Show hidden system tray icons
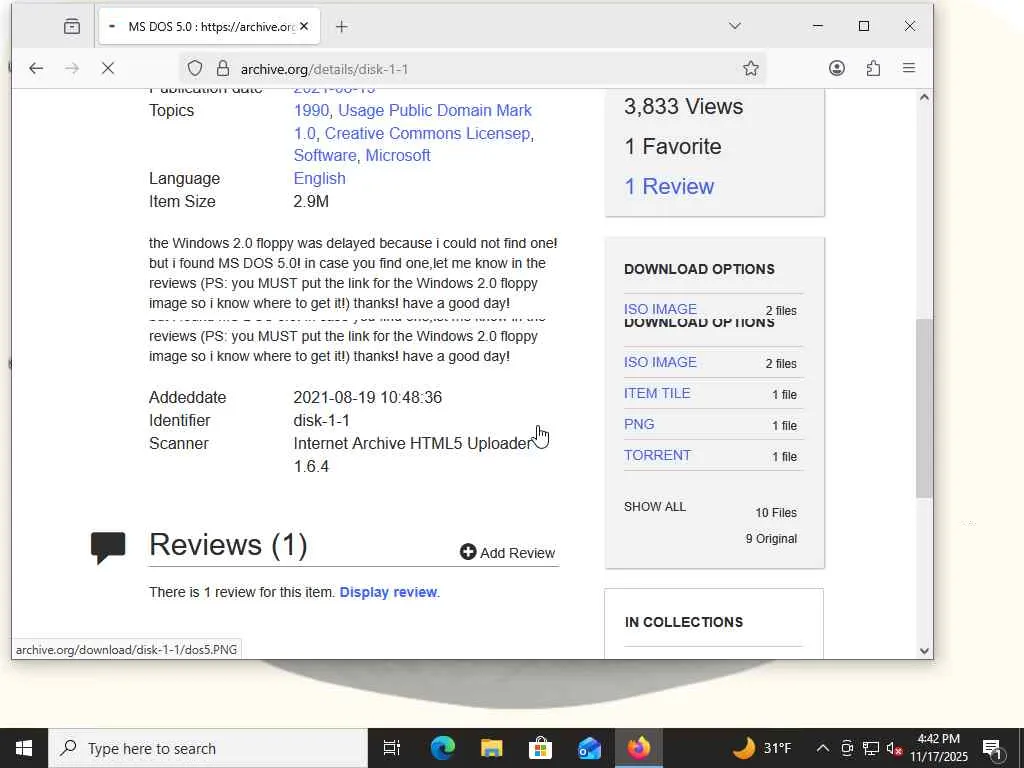Viewport: 1024px width, 768px height. pyautogui.click(x=823, y=748)
